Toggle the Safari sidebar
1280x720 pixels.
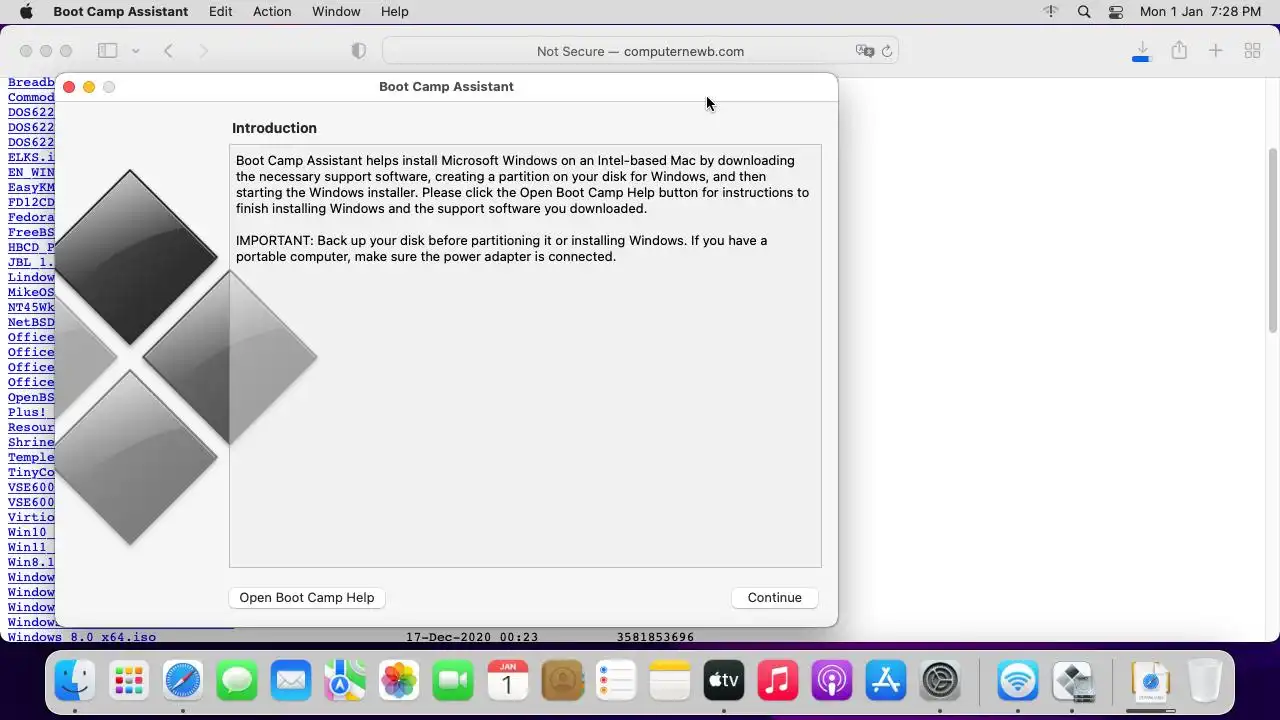pyautogui.click(x=107, y=51)
